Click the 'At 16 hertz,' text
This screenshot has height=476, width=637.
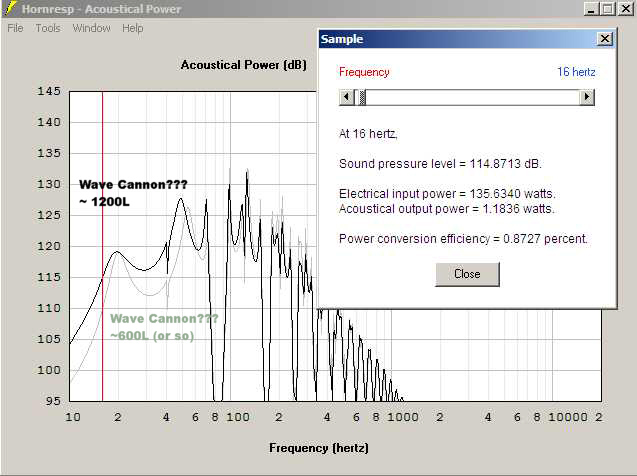click(368, 134)
